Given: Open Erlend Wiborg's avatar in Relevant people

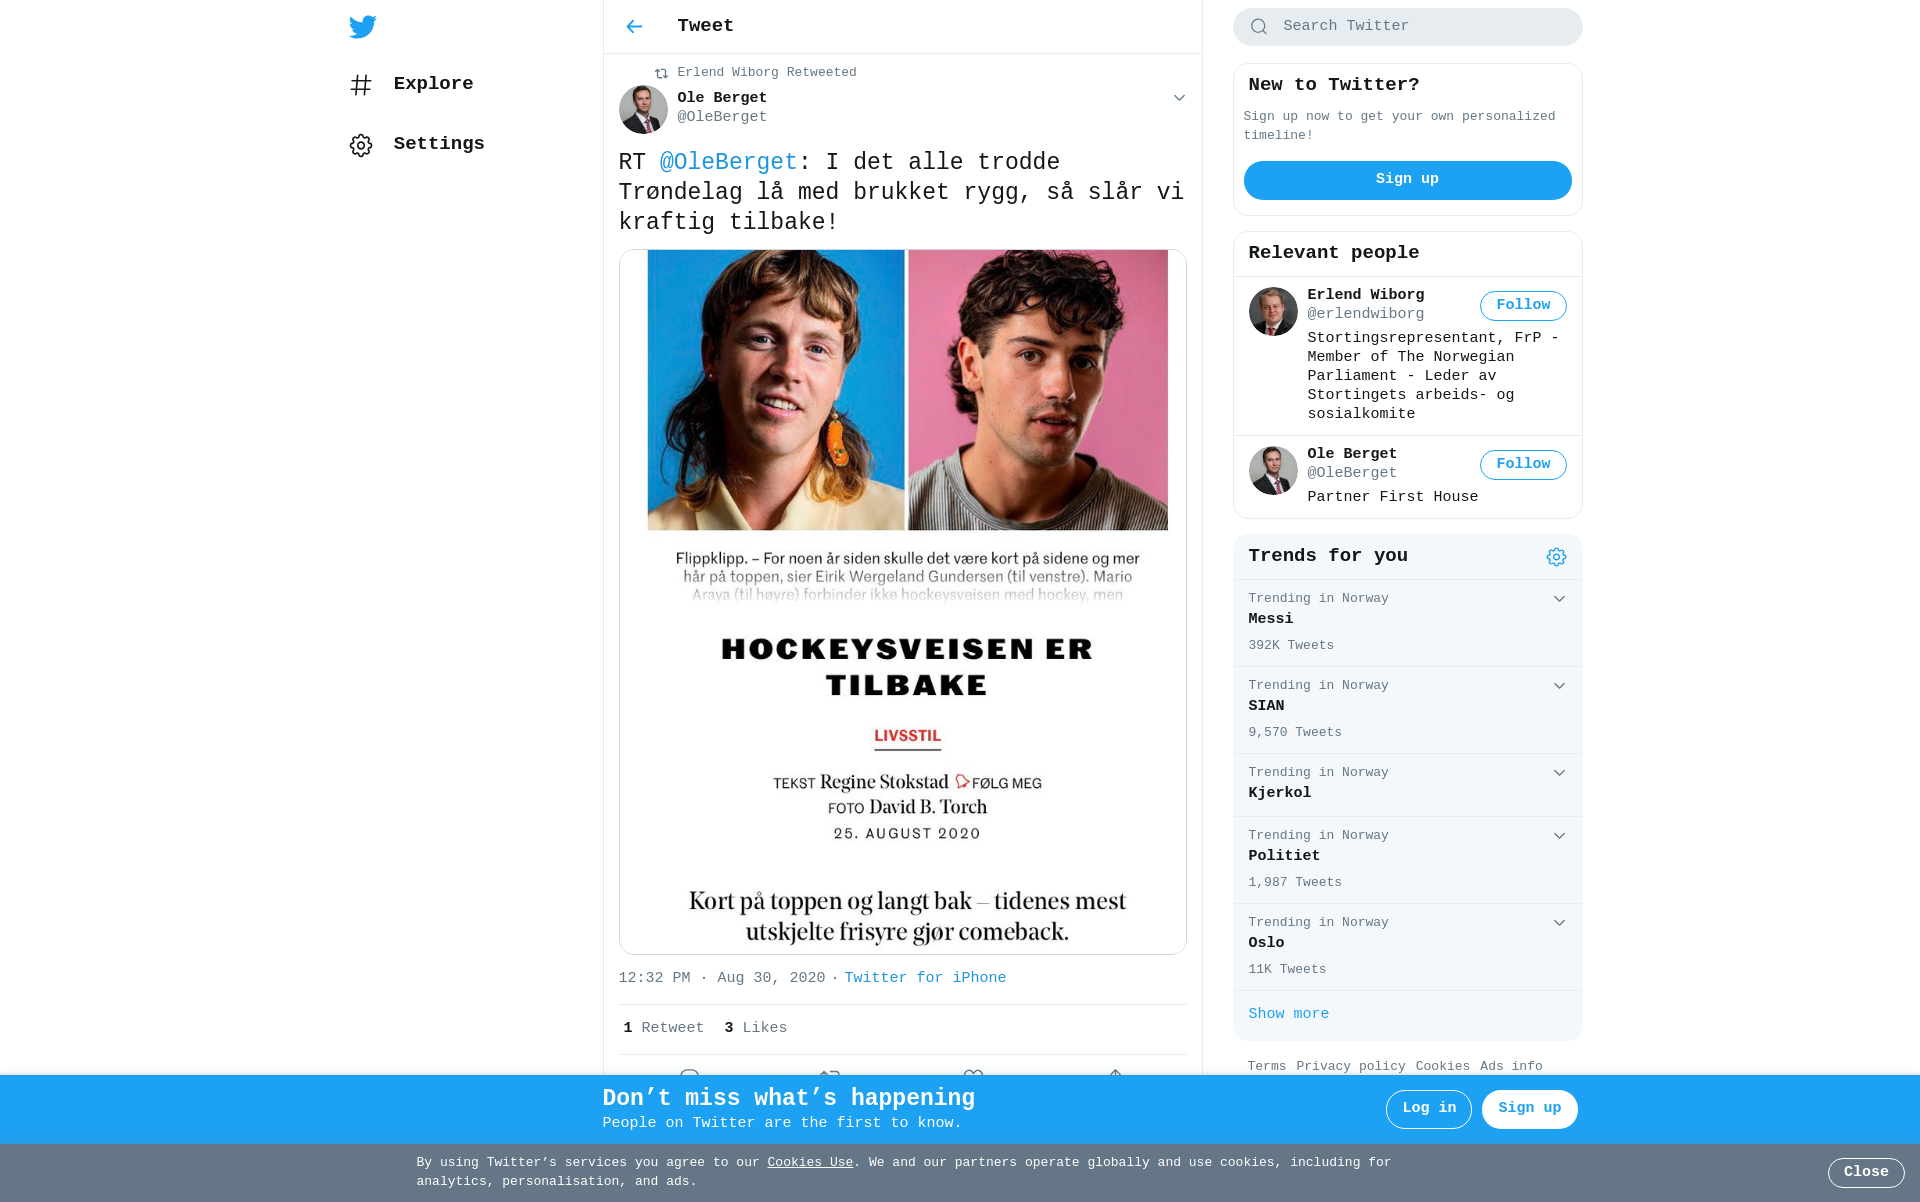Looking at the screenshot, I should pyautogui.click(x=1273, y=311).
